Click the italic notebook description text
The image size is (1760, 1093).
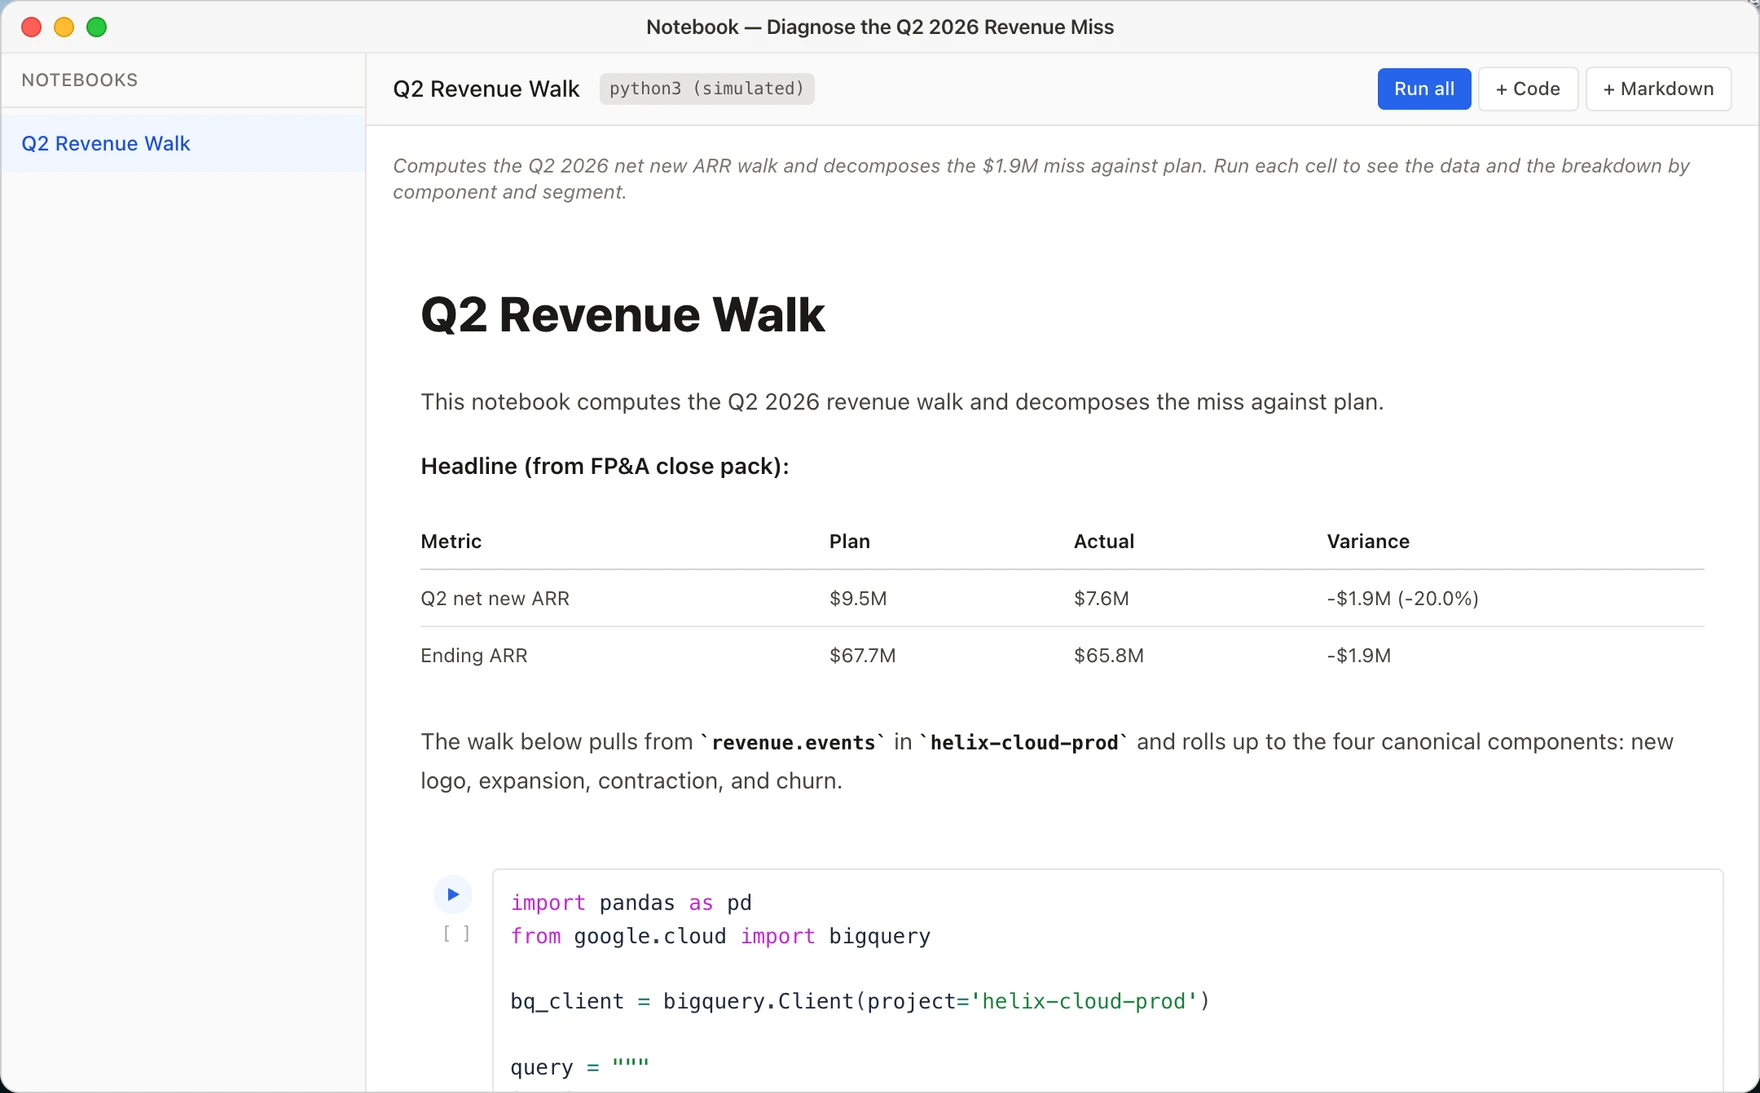(x=1041, y=179)
